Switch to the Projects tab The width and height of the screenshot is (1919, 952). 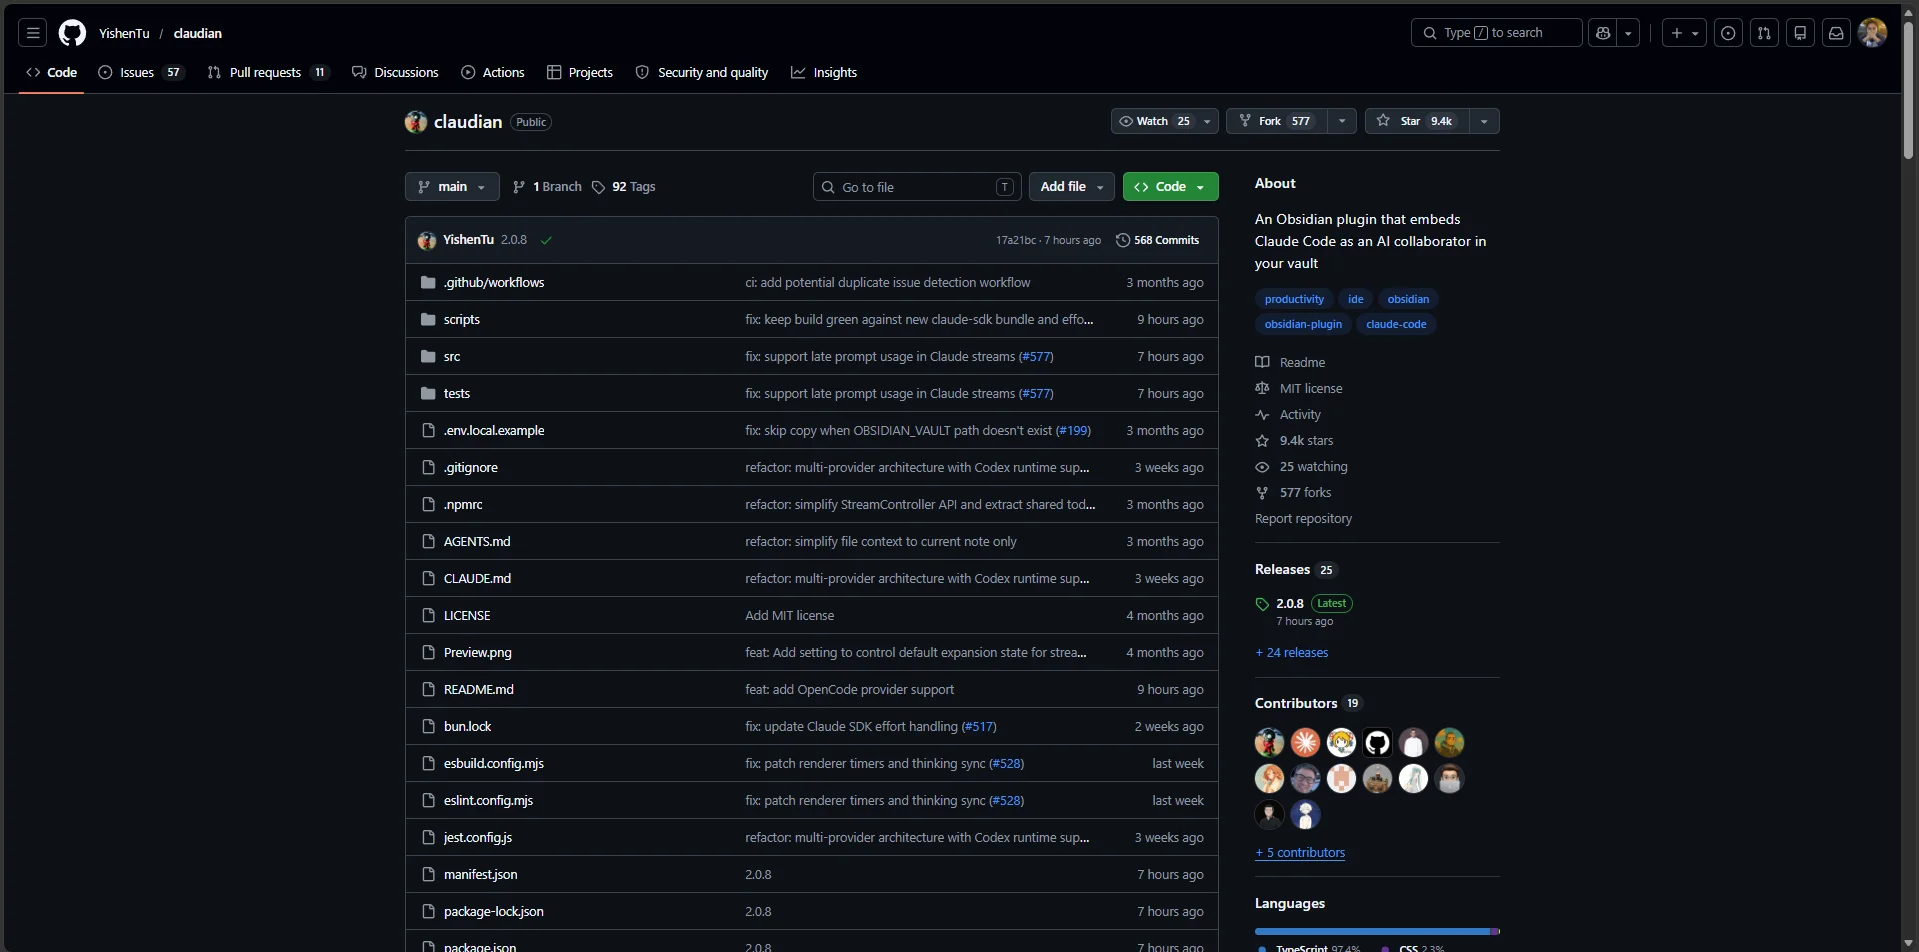[580, 72]
